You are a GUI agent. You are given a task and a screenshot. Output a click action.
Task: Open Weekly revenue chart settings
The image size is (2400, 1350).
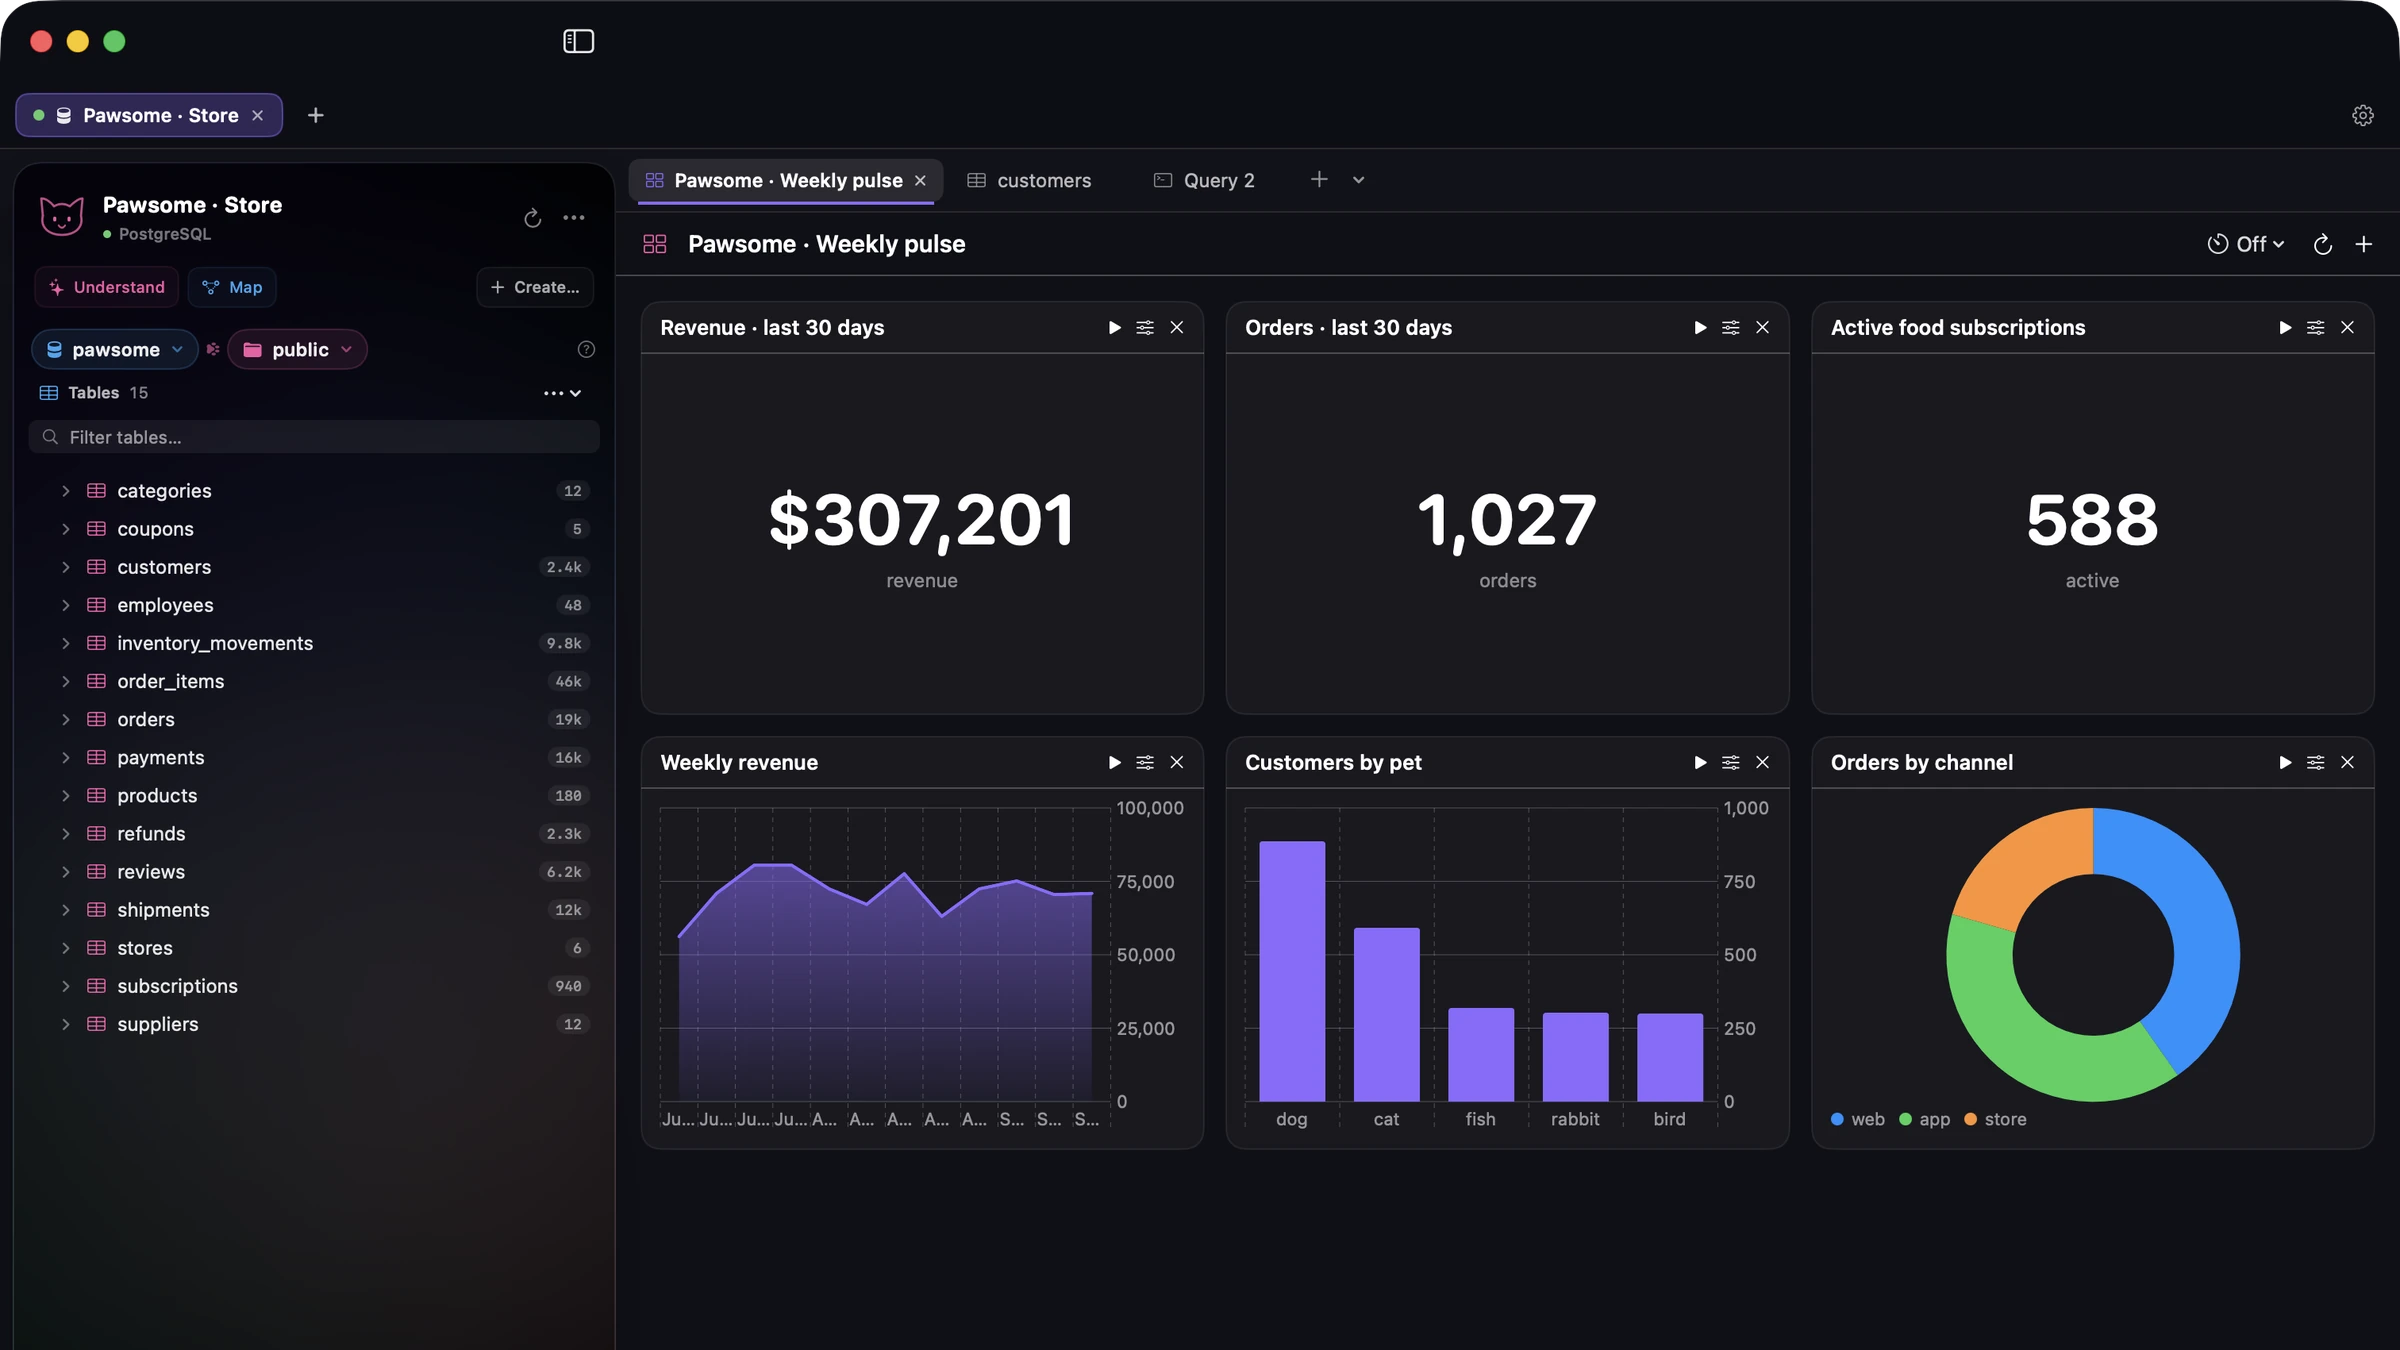(1145, 762)
